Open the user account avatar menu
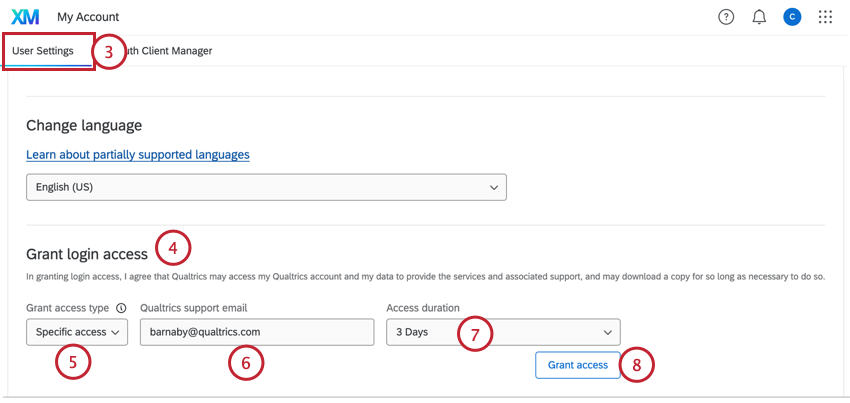The height and width of the screenshot is (403, 850). coord(792,17)
